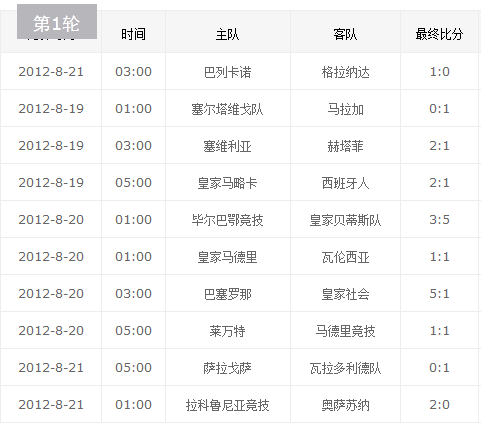481x423 pixels.
Task: Click 瓦伦西亚 away team
Action: [x=345, y=257]
